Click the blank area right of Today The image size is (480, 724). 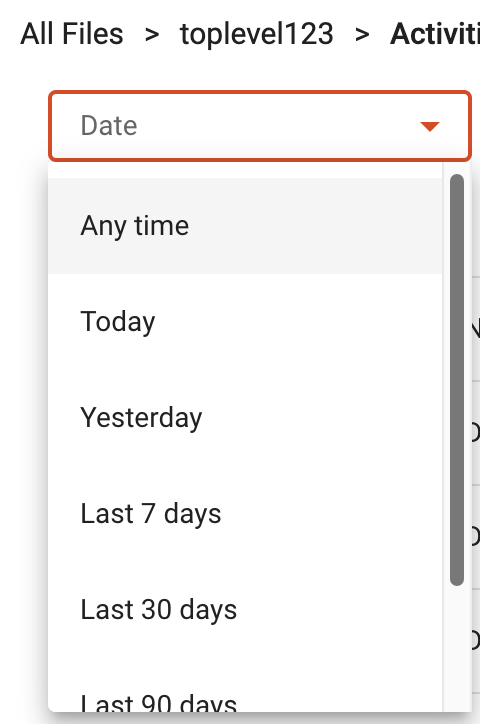click(299, 322)
